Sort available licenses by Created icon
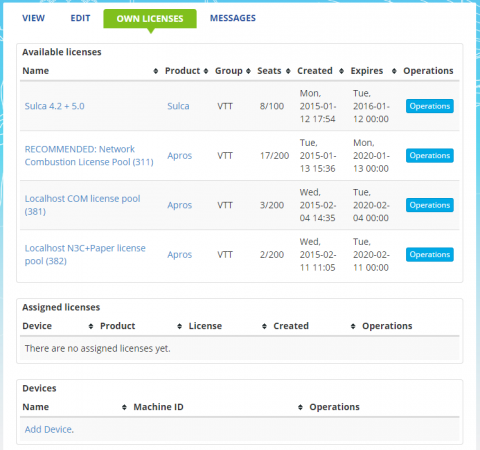Image resolution: width=480 pixels, height=450 pixels. tap(341, 71)
